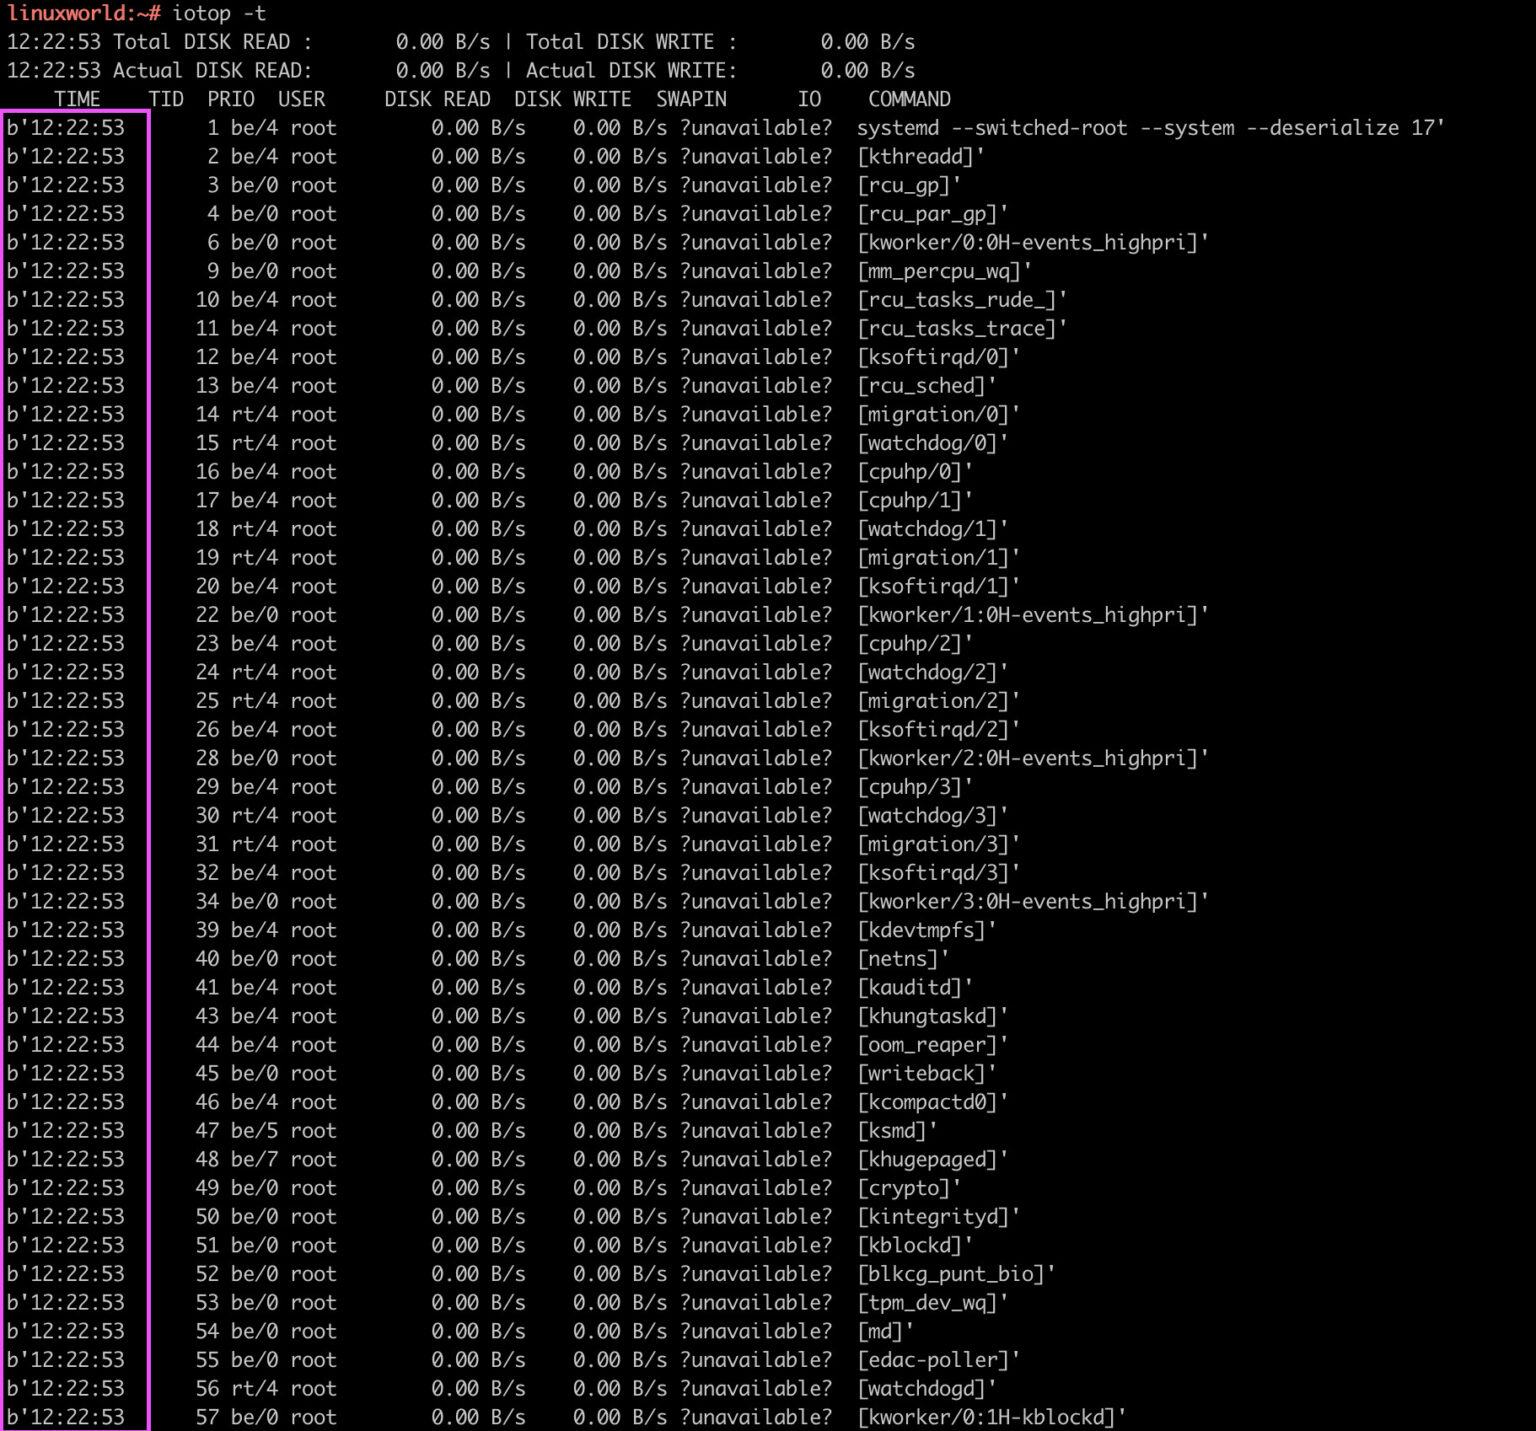Select the systemd process row
The width and height of the screenshot is (1536, 1431).
1150,128
